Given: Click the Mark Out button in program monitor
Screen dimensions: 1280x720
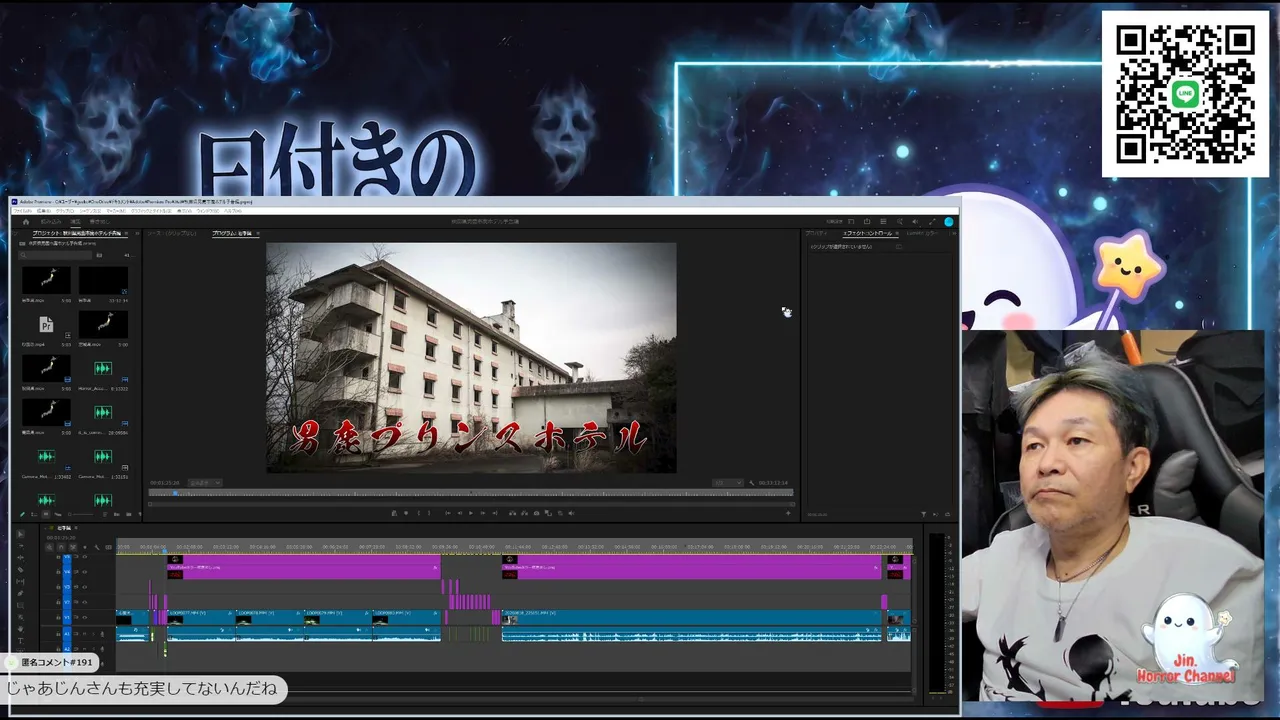Looking at the screenshot, I should coord(429,513).
